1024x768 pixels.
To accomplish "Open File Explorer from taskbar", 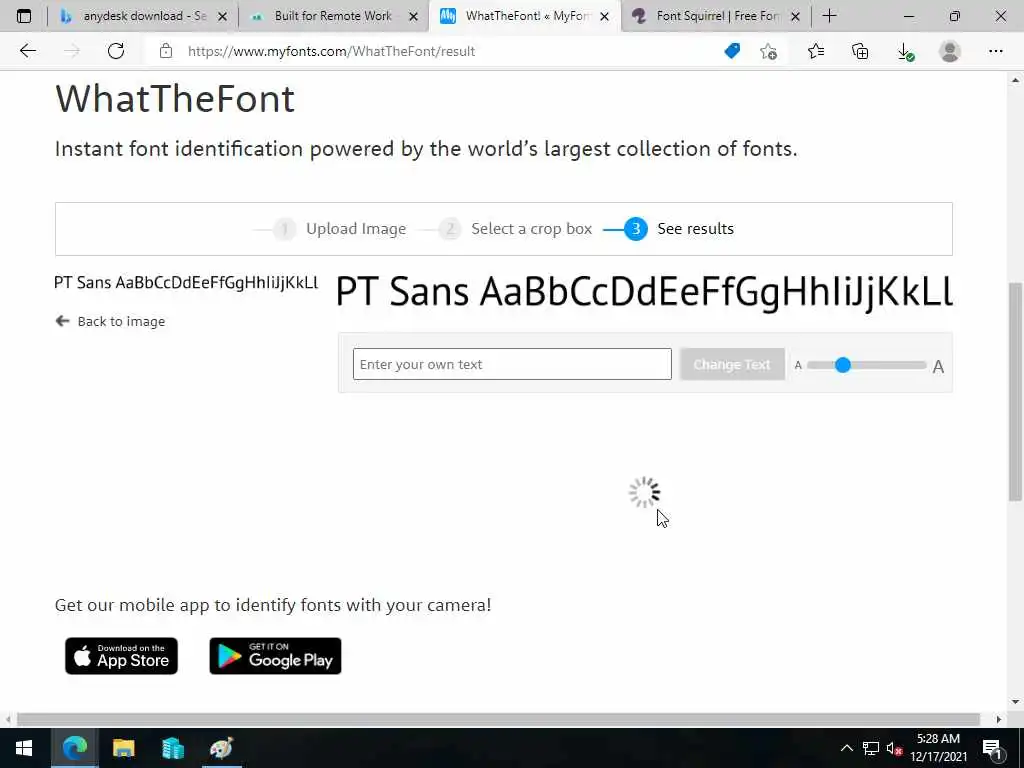I will pos(123,748).
